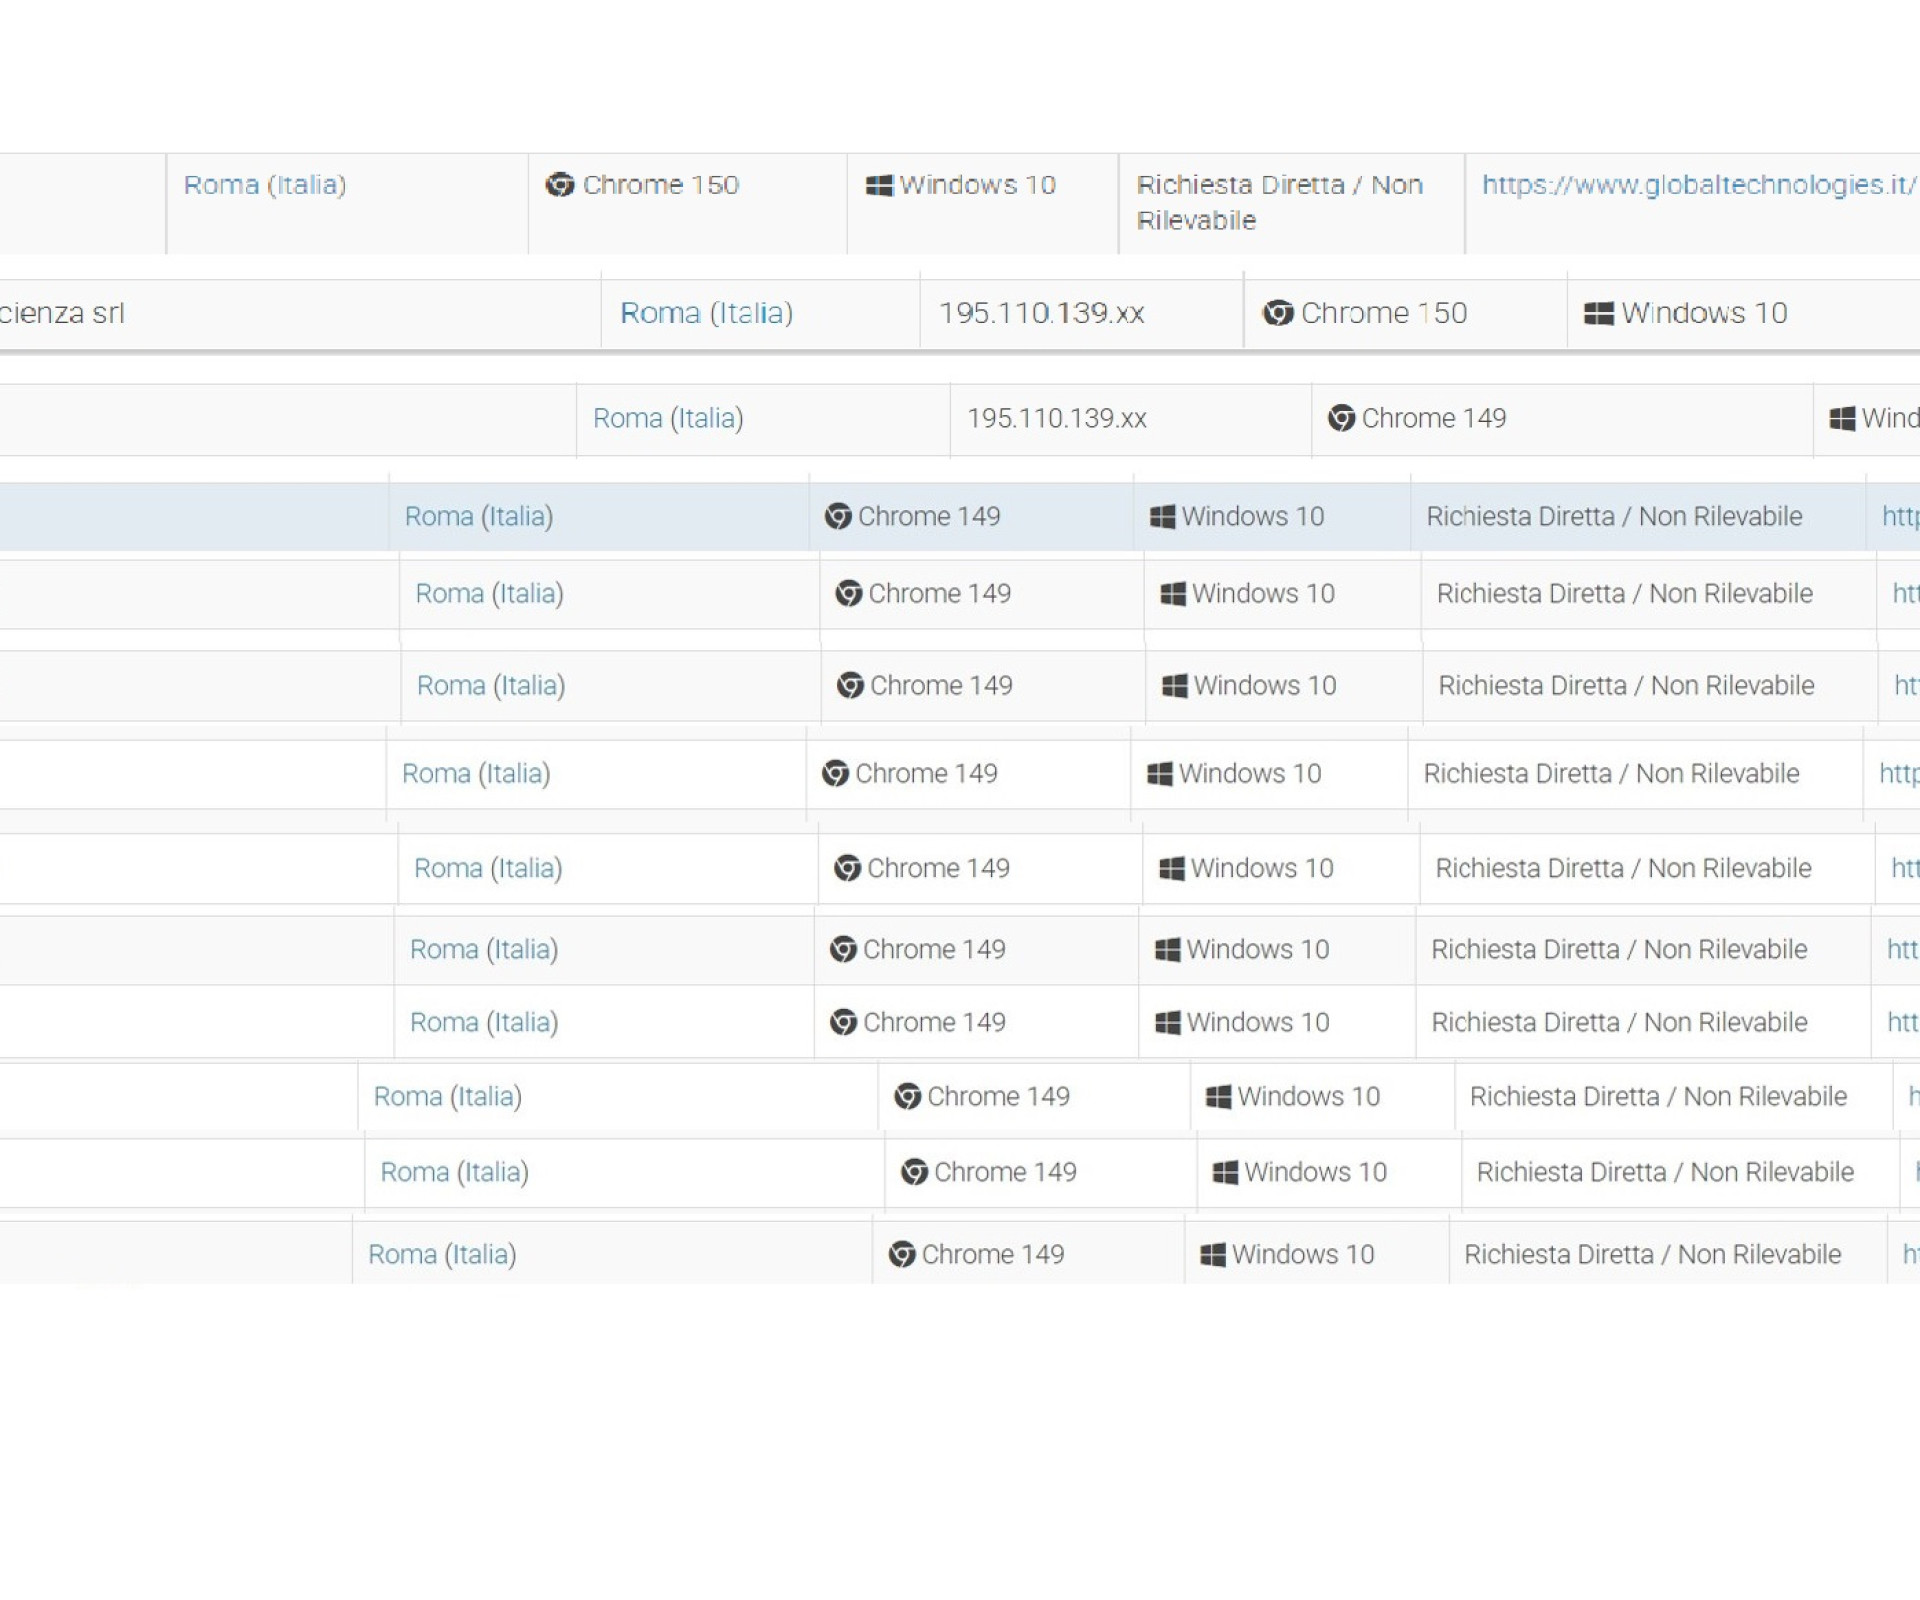
Task: Click the Windows logo beside the truncated 'Wind' text
Action: 1842,419
